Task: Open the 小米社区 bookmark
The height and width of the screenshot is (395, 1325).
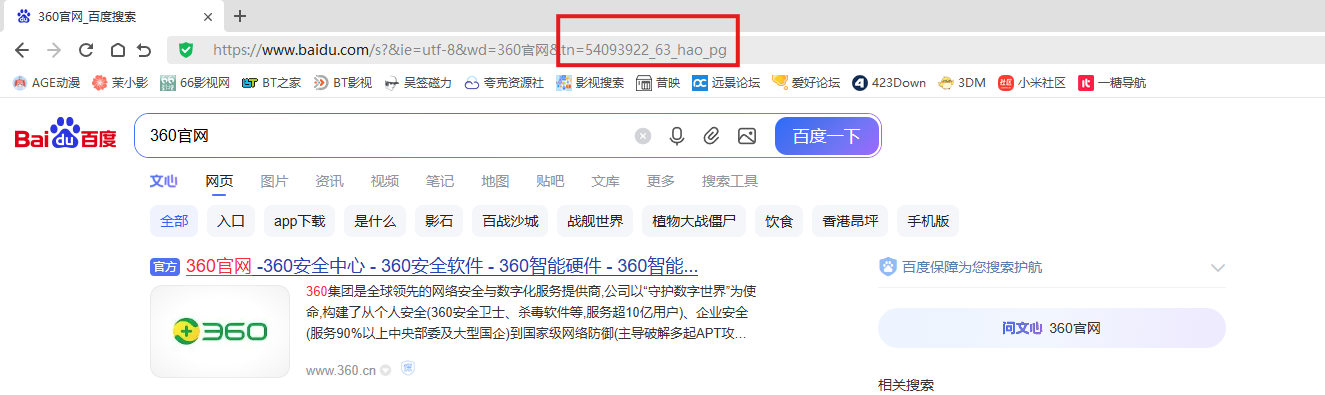Action: tap(1032, 83)
